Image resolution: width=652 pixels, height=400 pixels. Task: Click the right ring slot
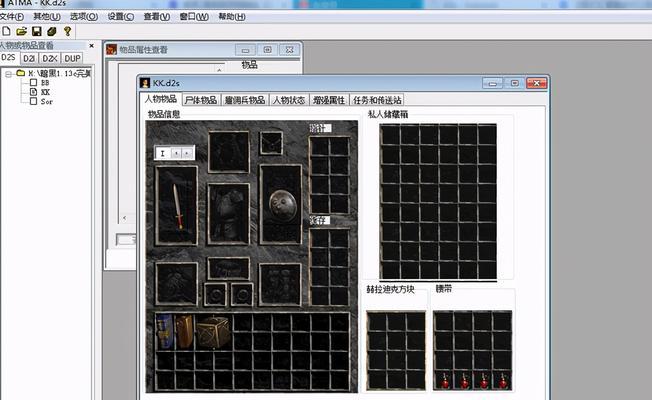(242, 294)
